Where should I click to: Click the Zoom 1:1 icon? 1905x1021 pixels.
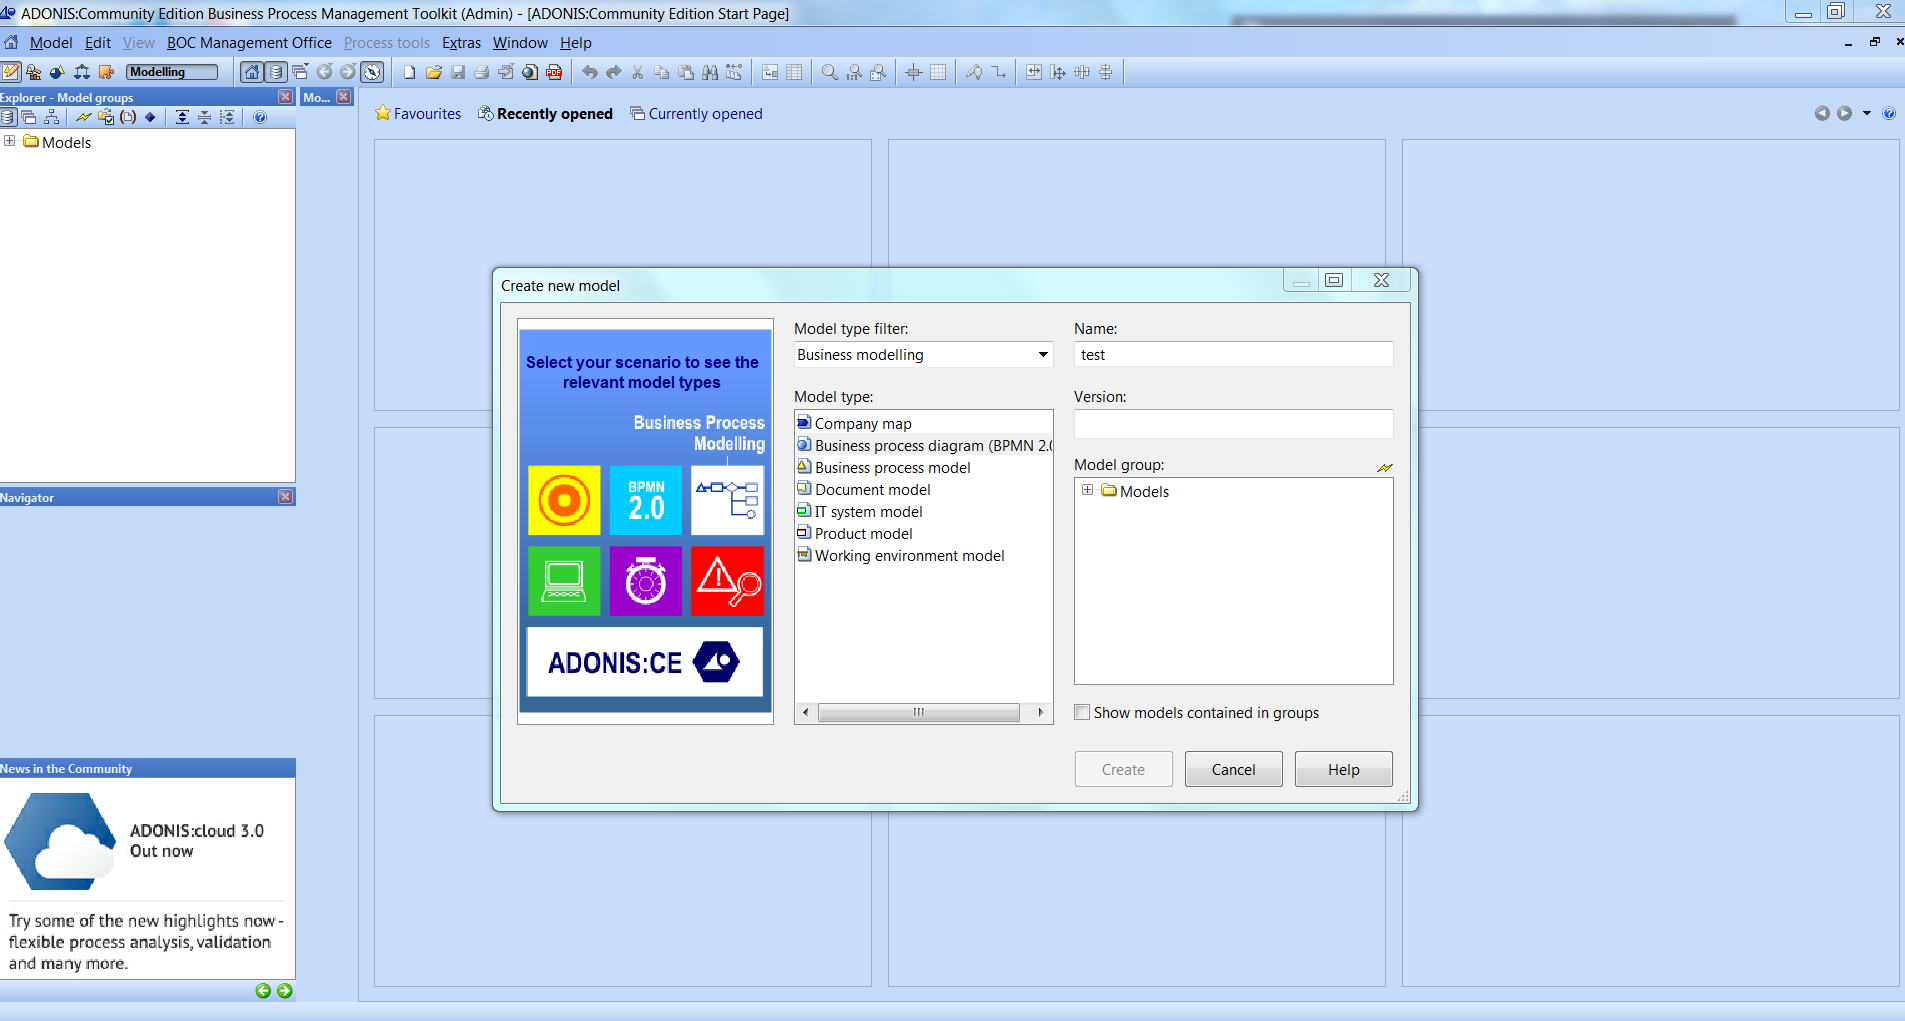pos(854,72)
